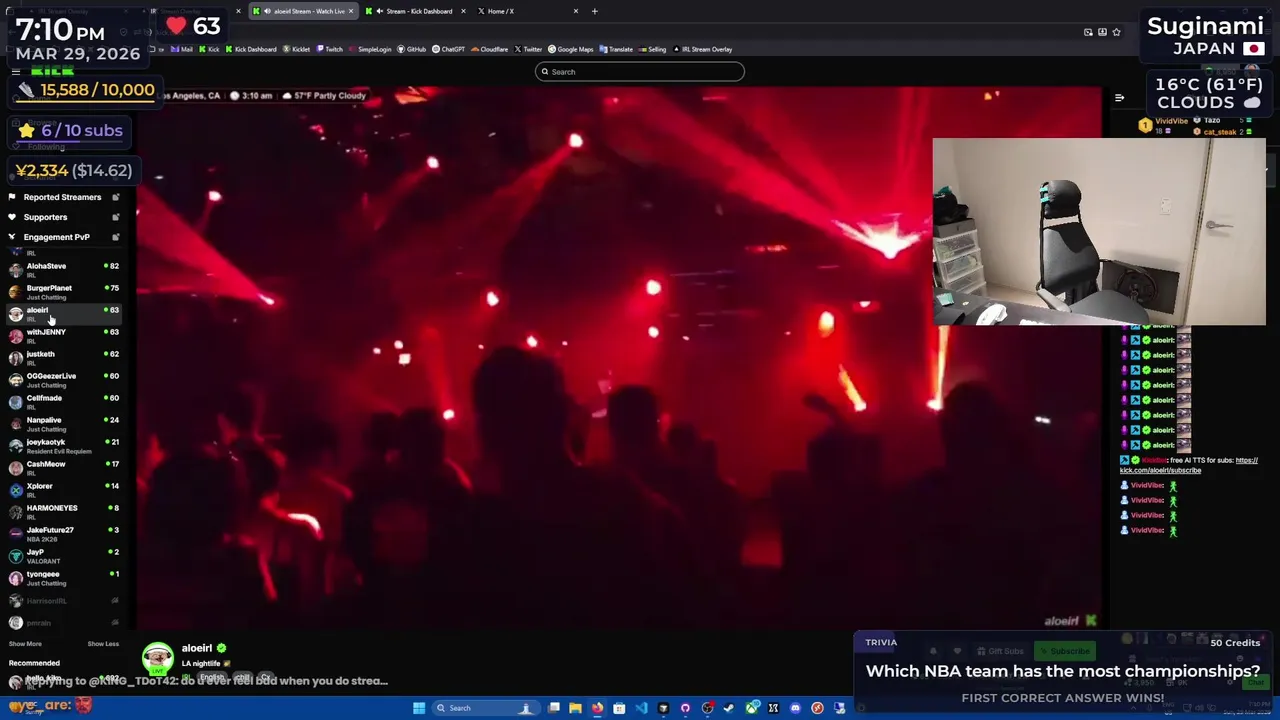Open Supporters external link icon

coord(115,217)
